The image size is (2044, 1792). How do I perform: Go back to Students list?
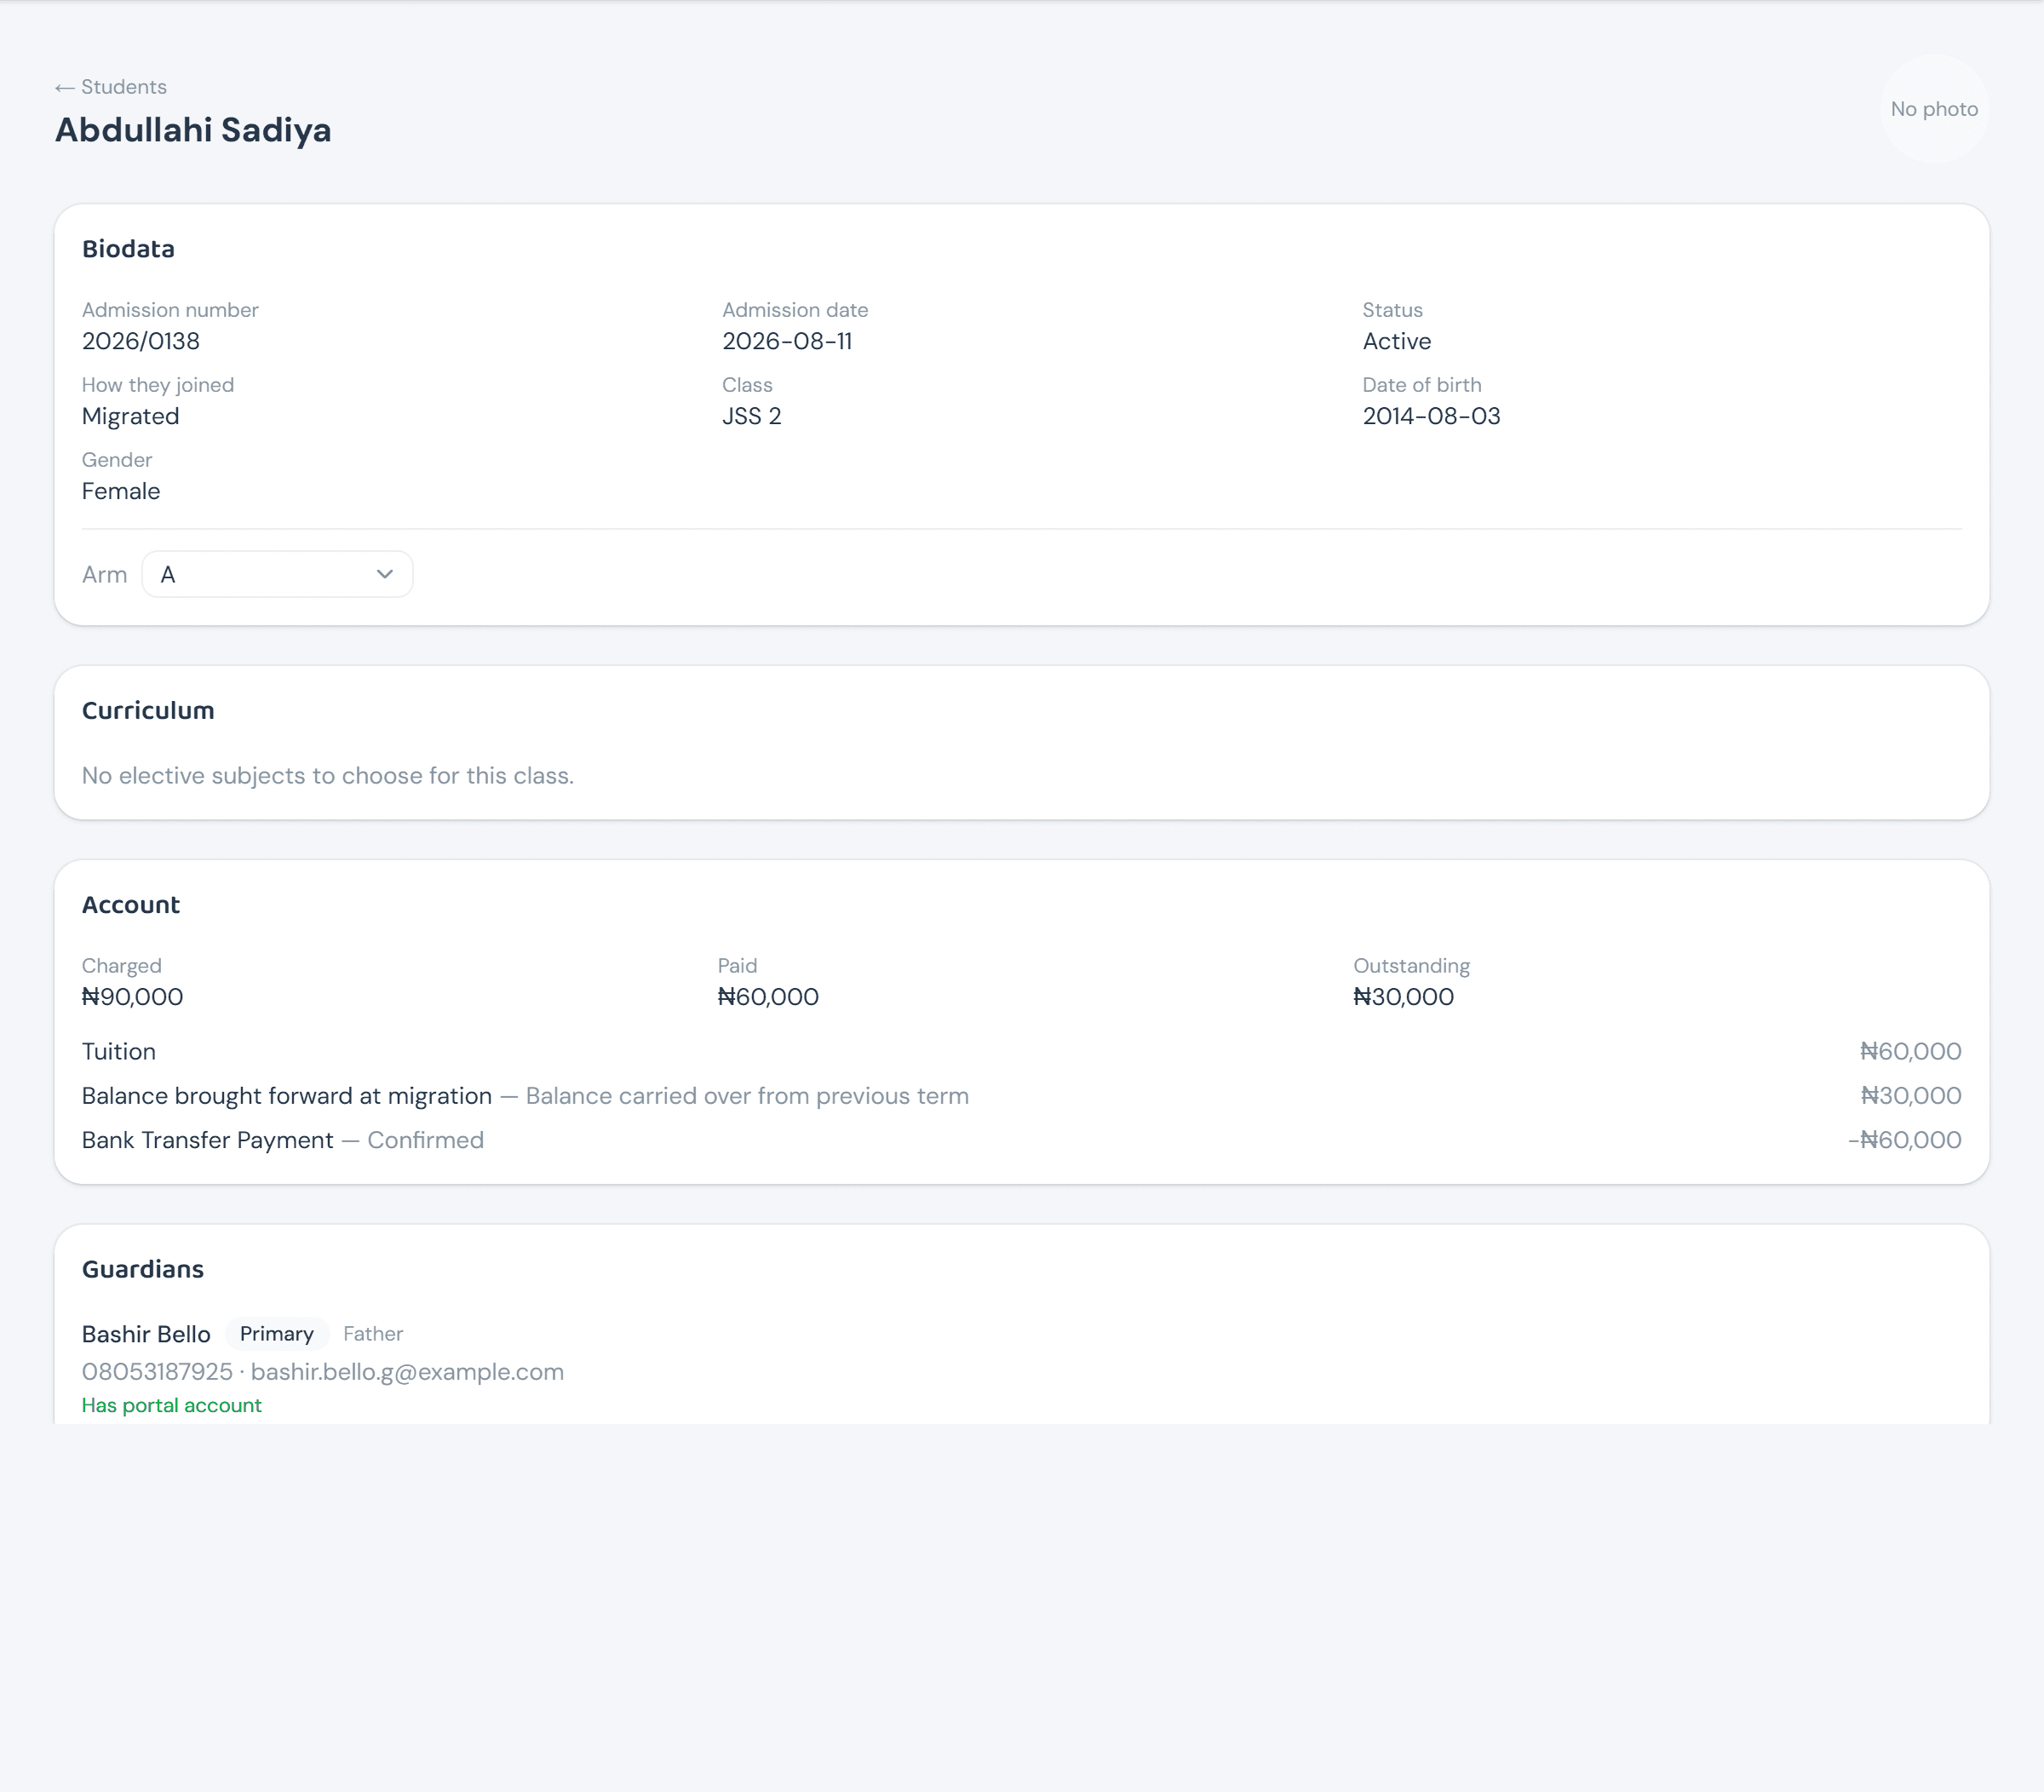(111, 87)
